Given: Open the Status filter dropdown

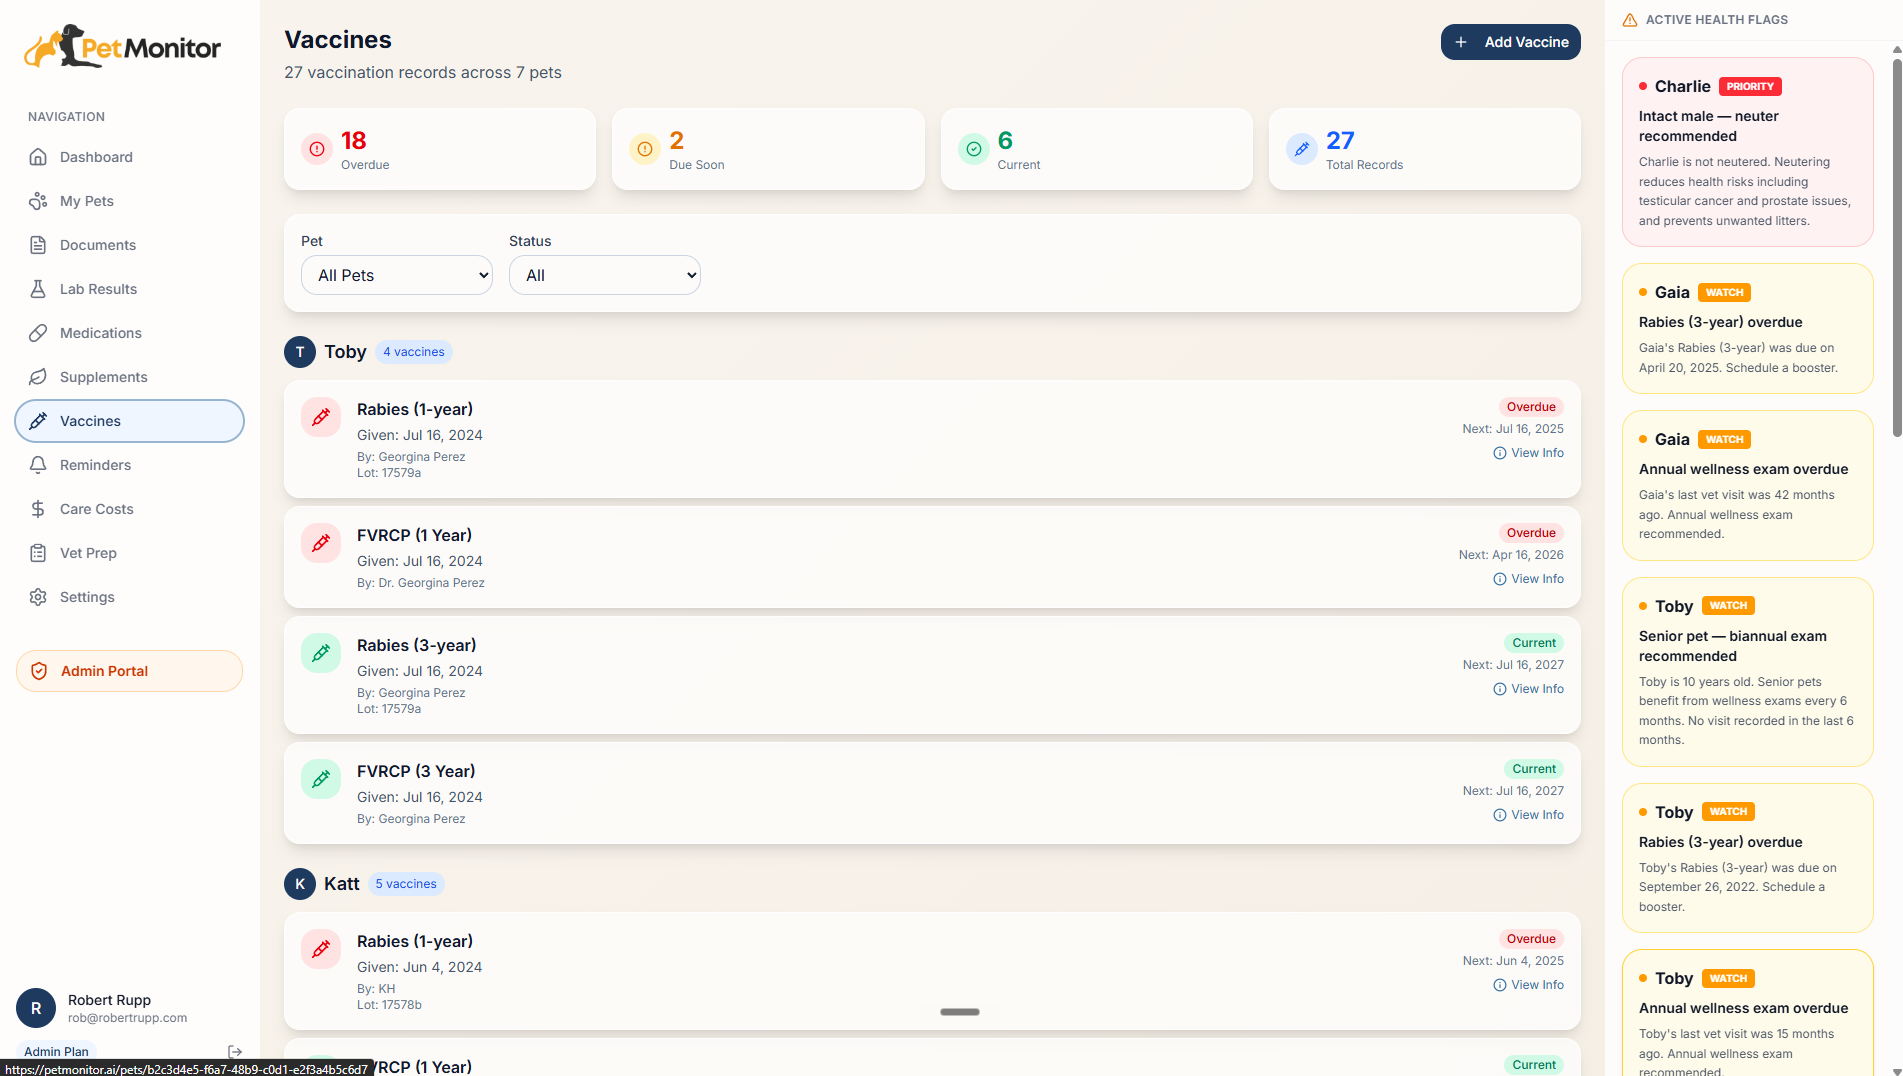Looking at the screenshot, I should [605, 275].
